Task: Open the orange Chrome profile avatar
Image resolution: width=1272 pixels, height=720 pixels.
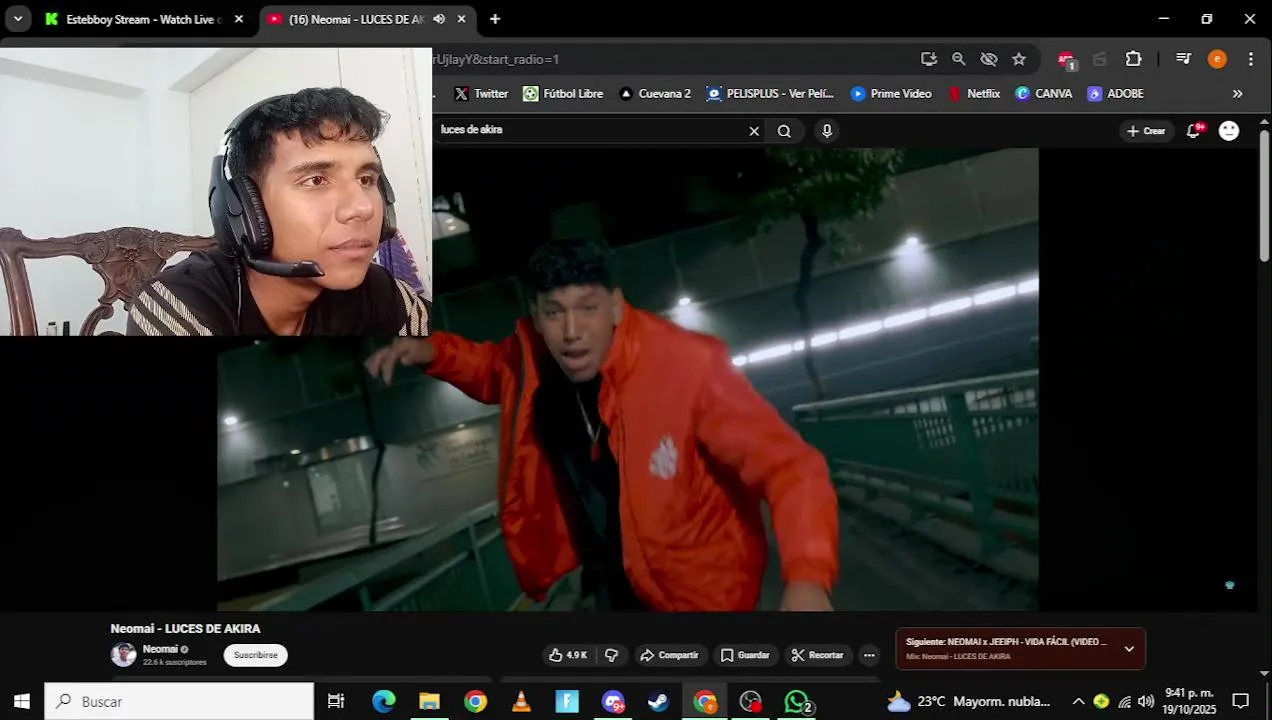Action: (x=1217, y=59)
